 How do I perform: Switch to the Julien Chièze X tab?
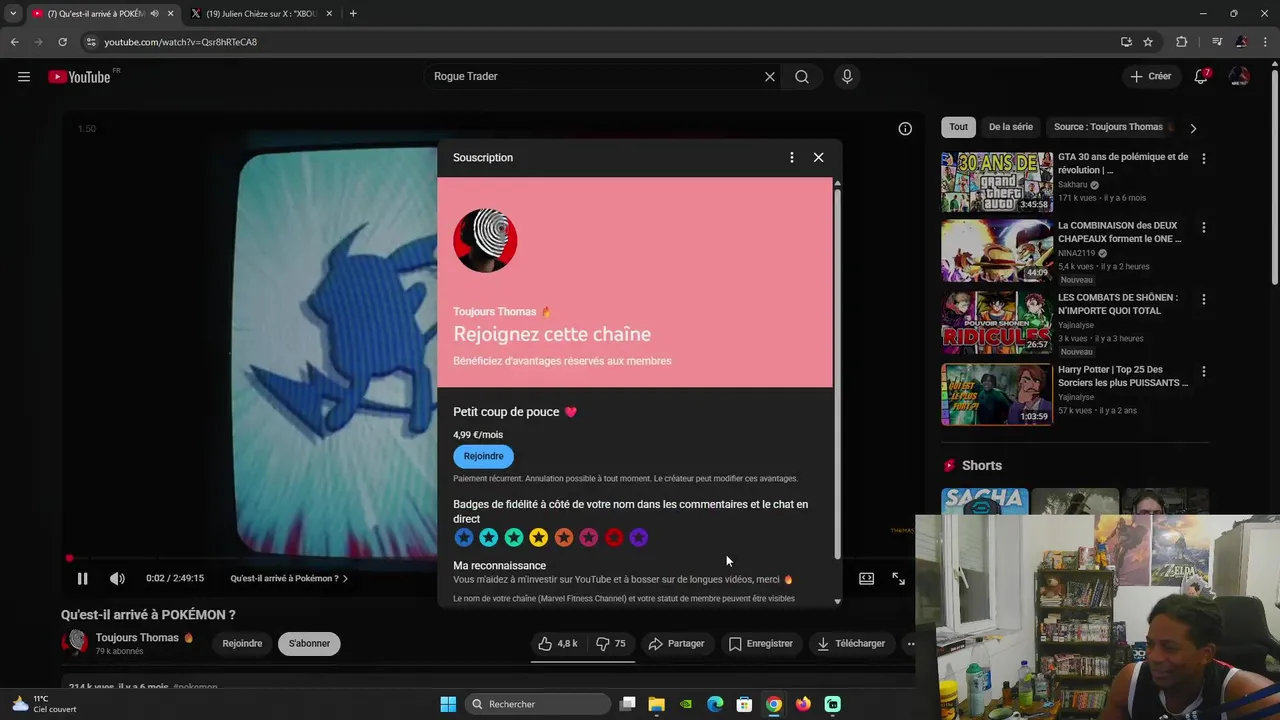coord(261,14)
